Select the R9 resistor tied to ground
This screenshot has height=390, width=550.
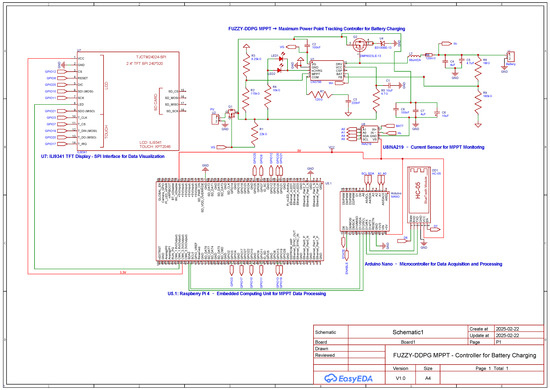(x=478, y=102)
